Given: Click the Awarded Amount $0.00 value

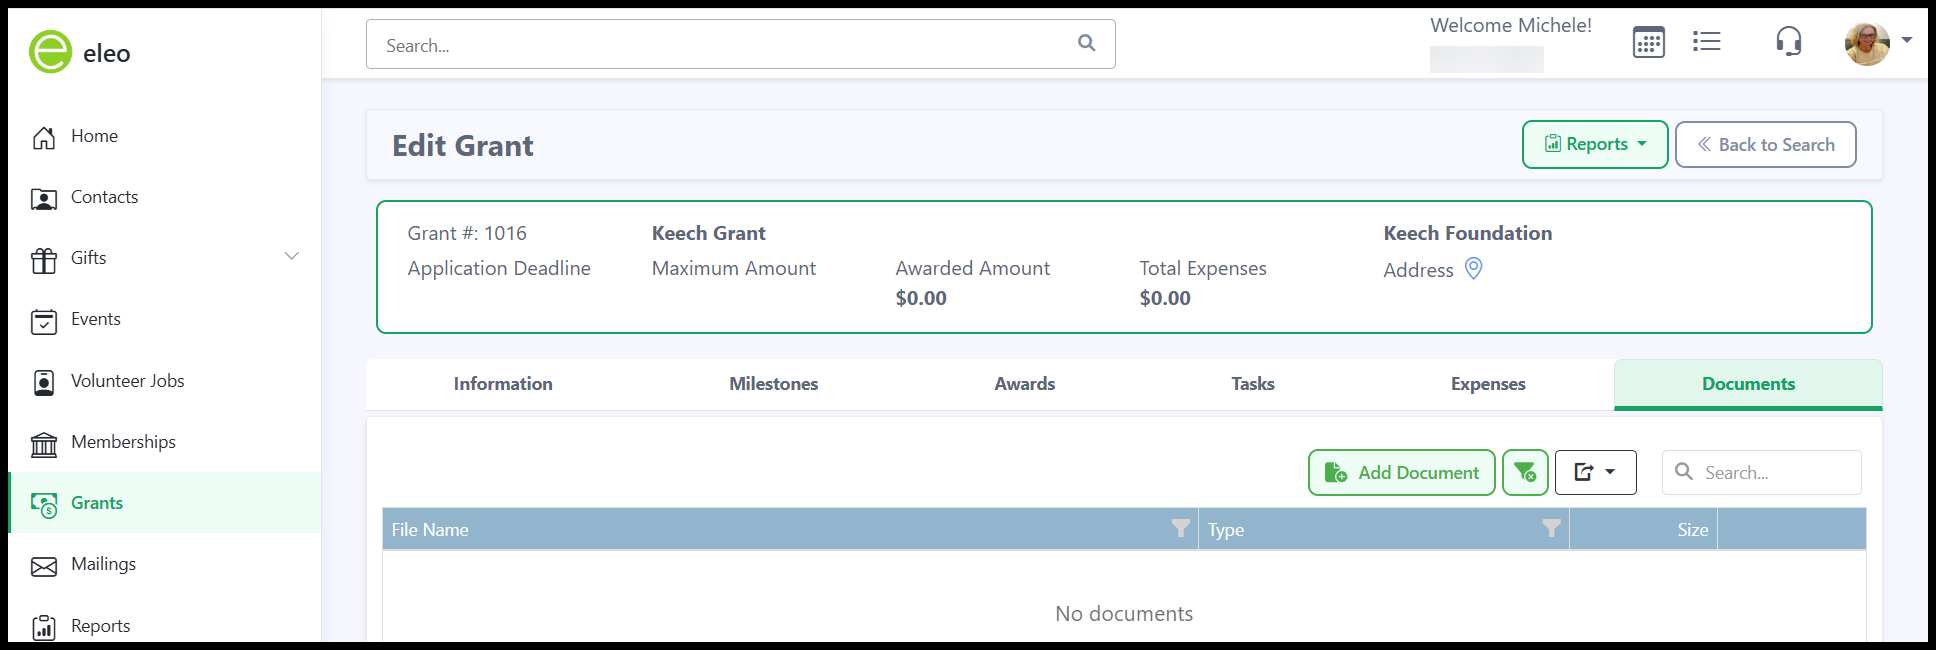Looking at the screenshot, I should point(921,298).
